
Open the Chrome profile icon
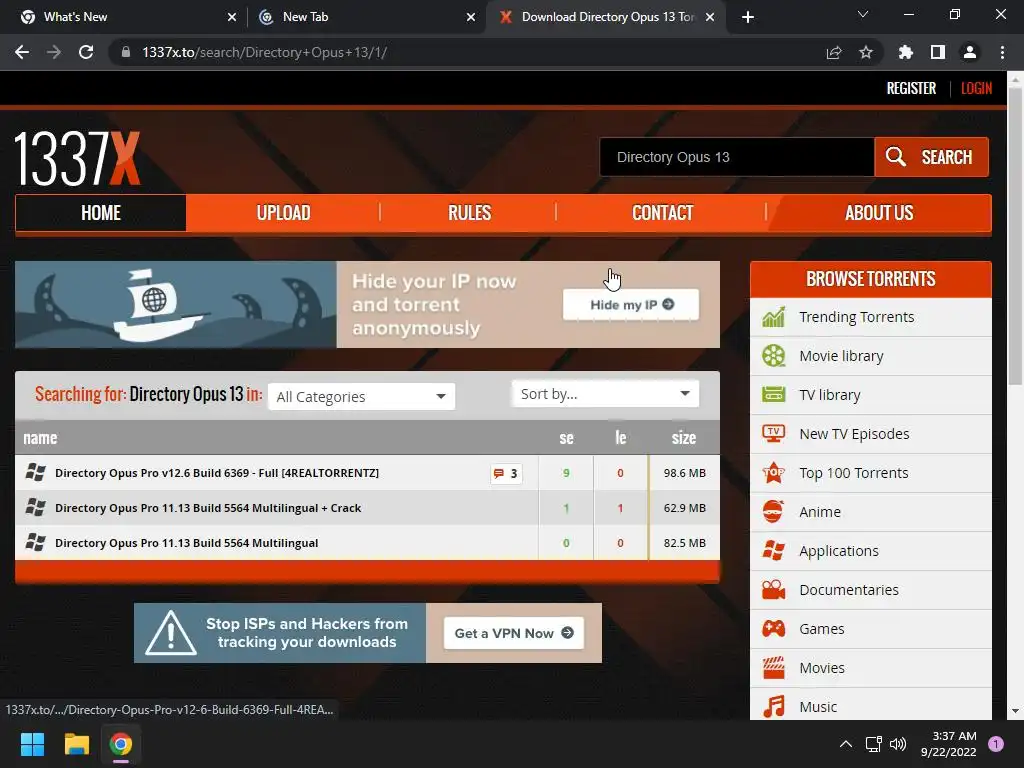(x=970, y=52)
